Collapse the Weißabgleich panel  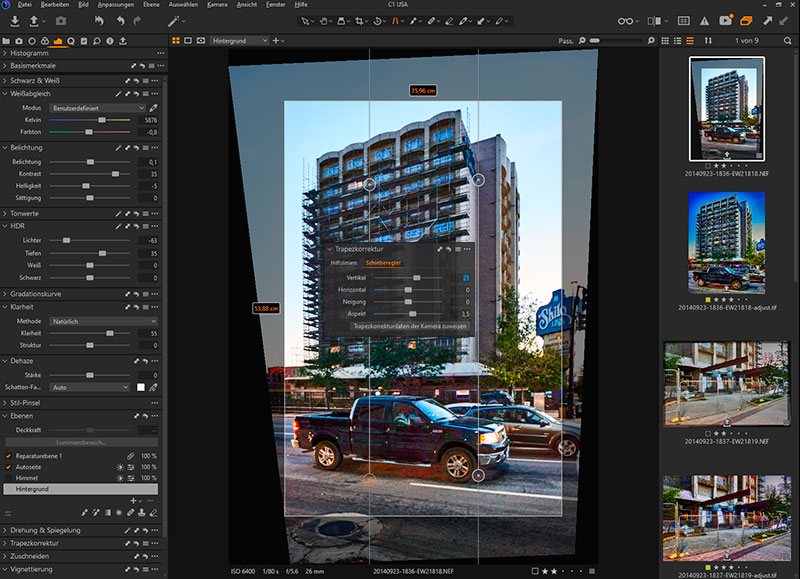[x=5, y=94]
